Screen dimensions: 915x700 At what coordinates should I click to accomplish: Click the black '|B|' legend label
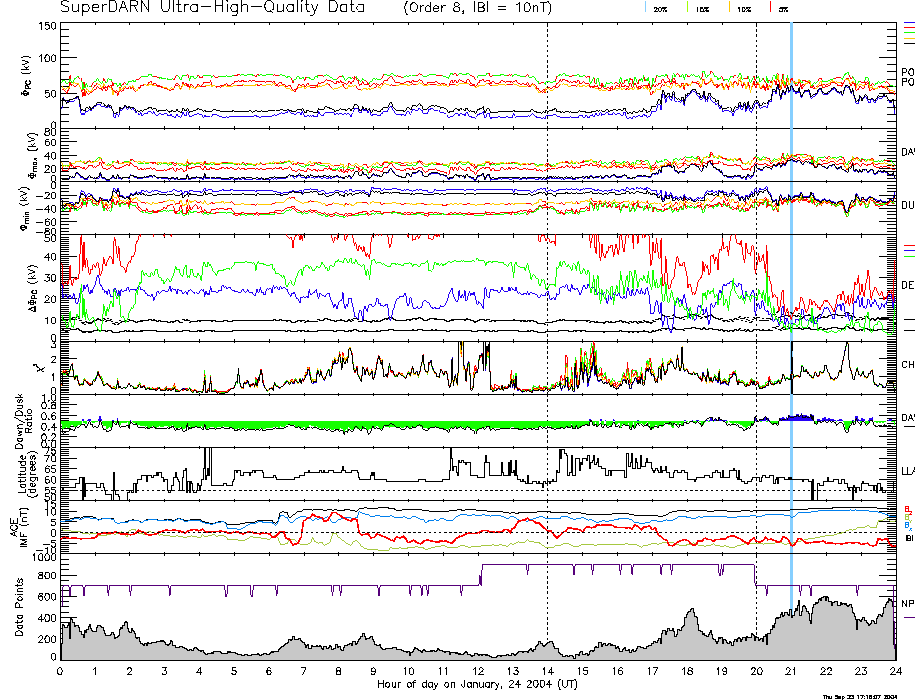909,538
